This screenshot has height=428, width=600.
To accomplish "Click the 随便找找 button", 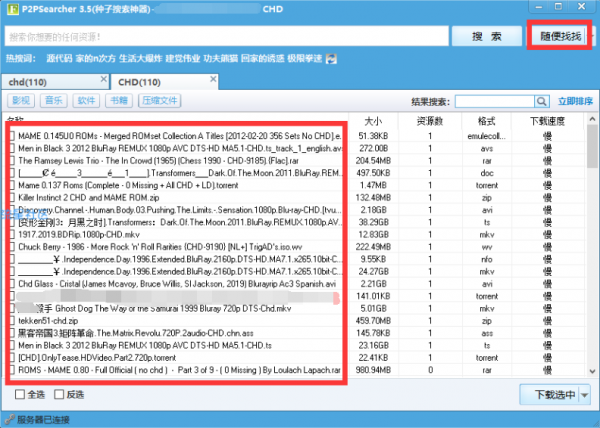I will click(561, 36).
